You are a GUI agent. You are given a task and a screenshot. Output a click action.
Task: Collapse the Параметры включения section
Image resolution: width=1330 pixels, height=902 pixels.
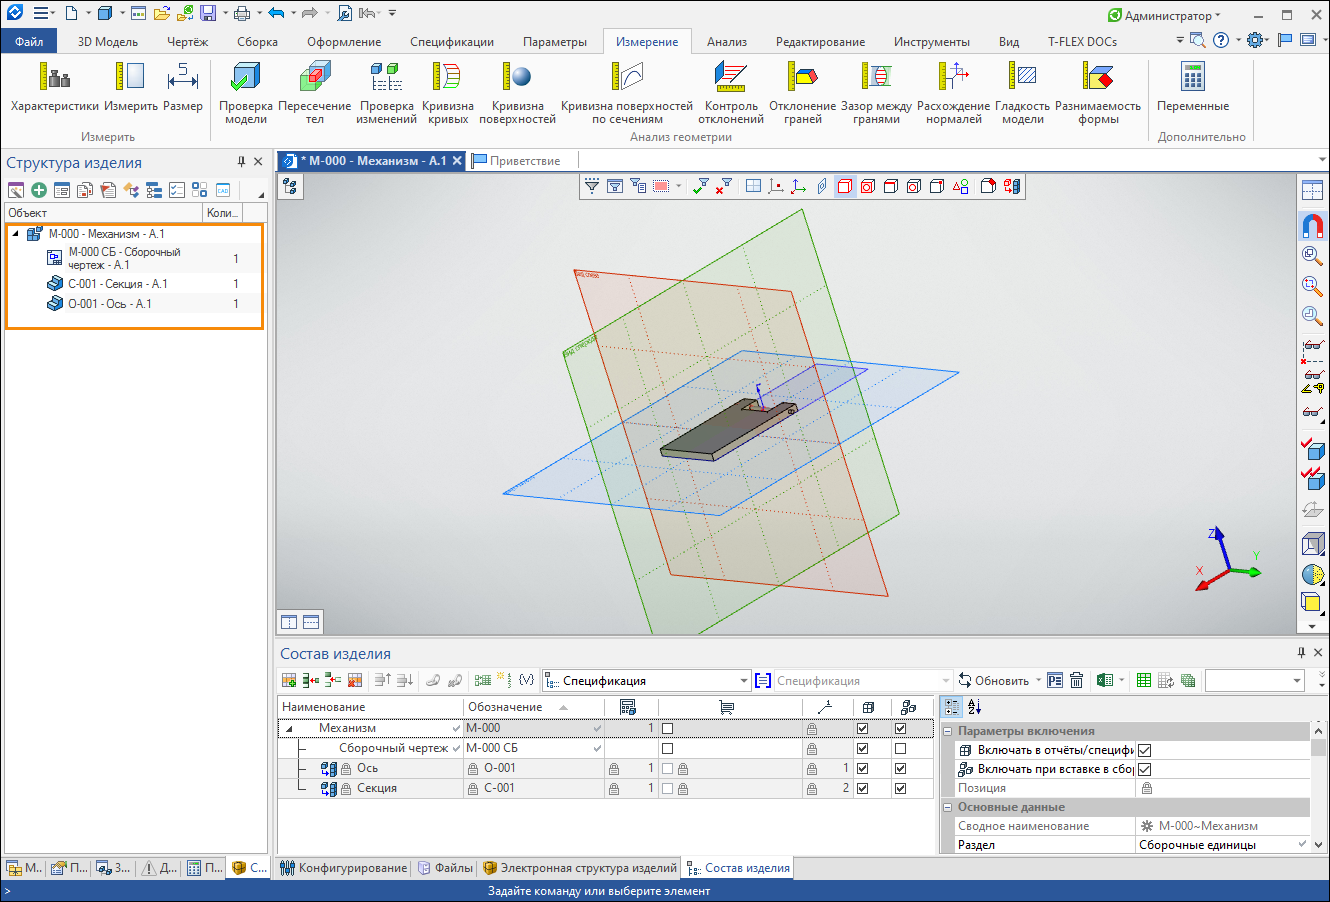(948, 731)
